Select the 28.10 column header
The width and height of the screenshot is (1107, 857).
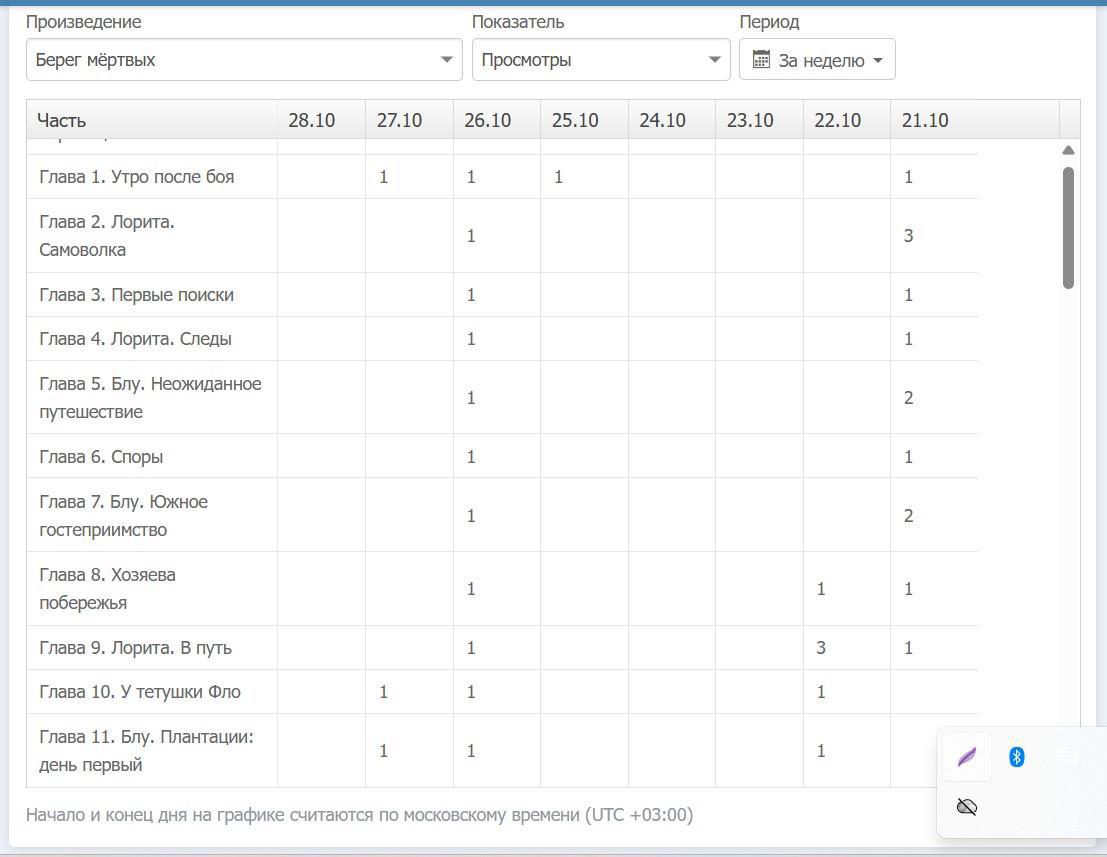point(311,120)
